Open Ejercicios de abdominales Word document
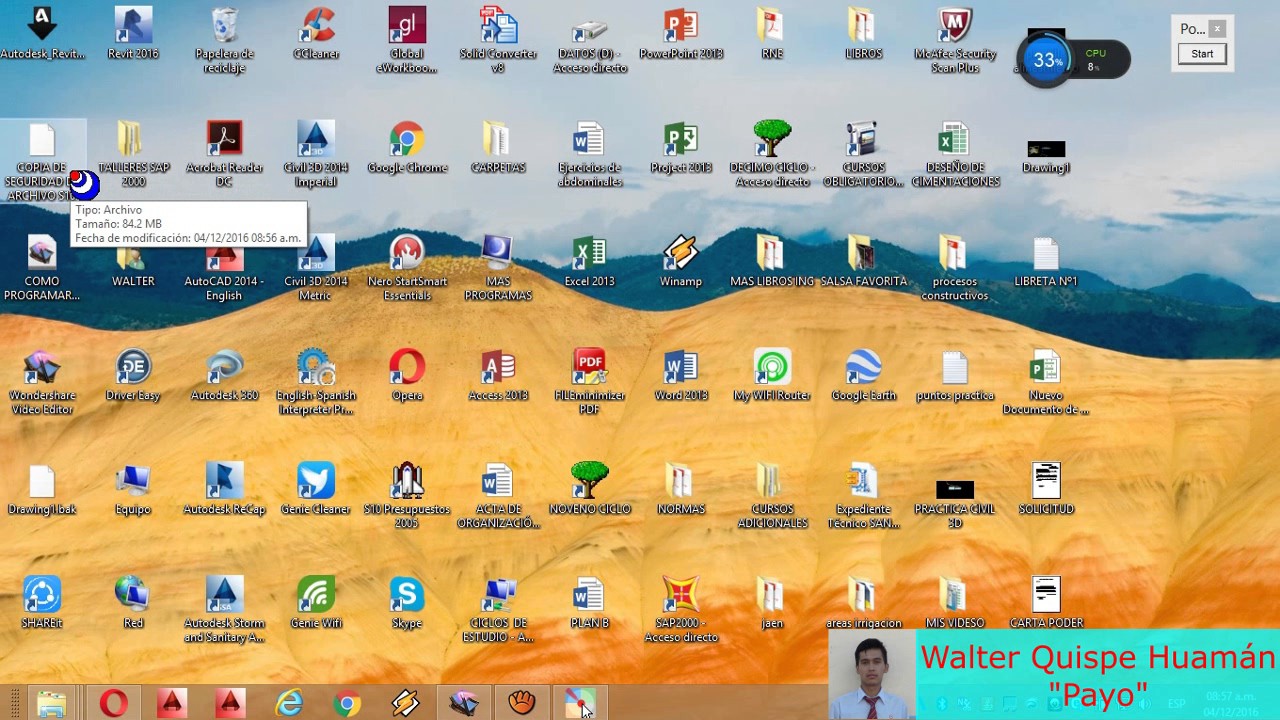The height and width of the screenshot is (720, 1280). pyautogui.click(x=590, y=154)
